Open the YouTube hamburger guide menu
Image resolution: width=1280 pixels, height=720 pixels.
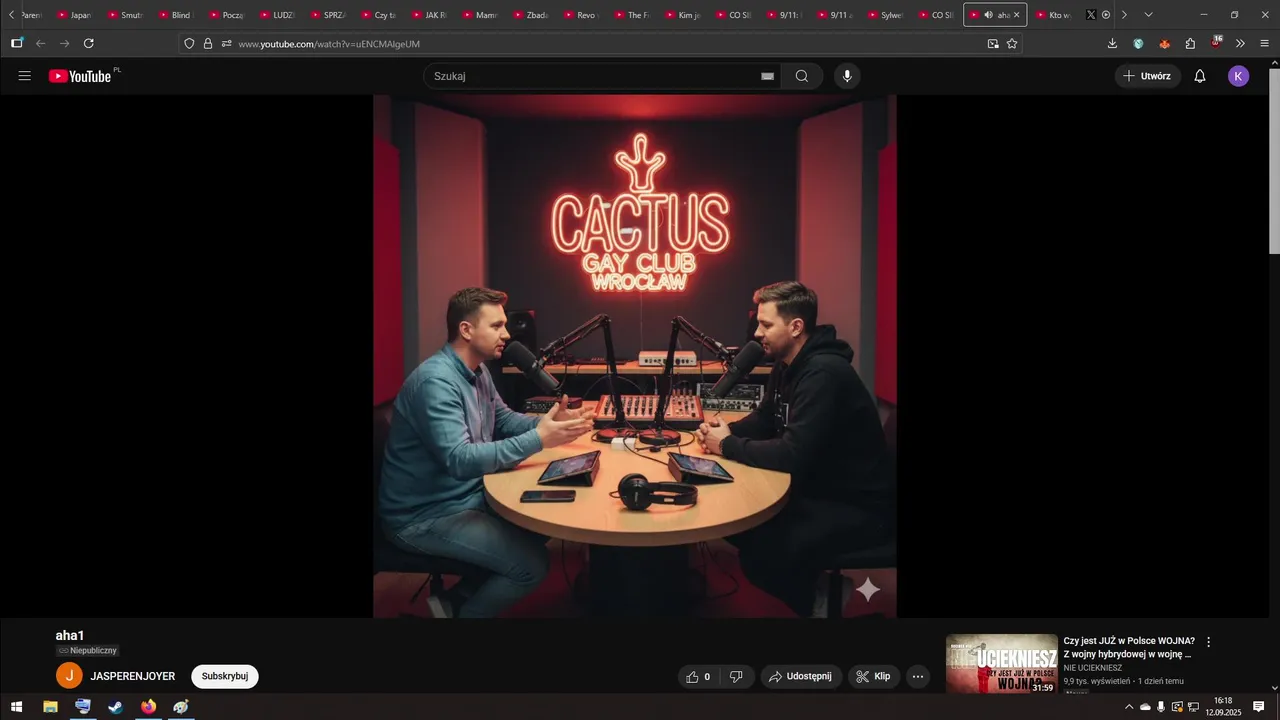[25, 76]
